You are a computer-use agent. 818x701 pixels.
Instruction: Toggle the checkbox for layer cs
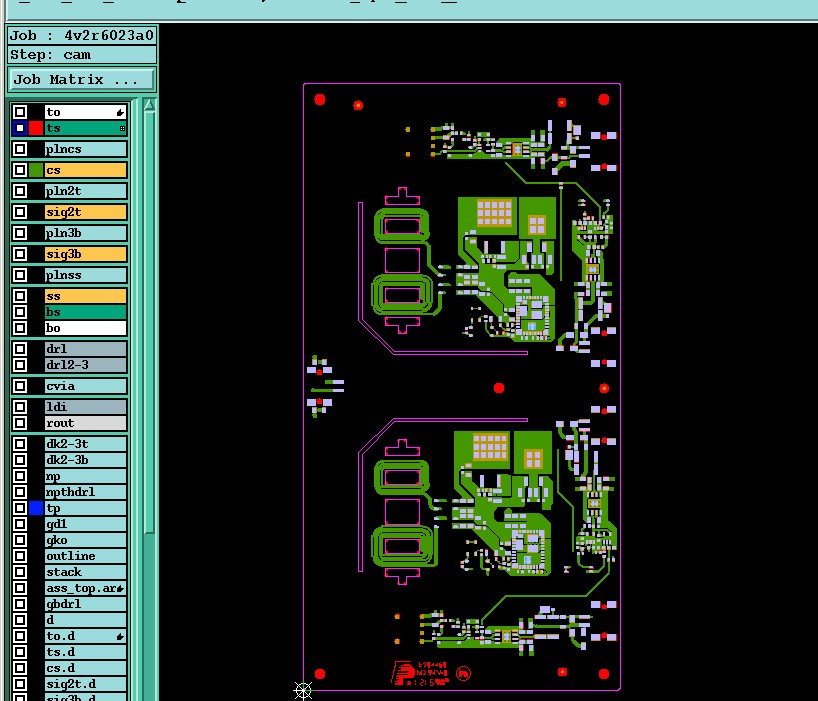click(x=20, y=170)
